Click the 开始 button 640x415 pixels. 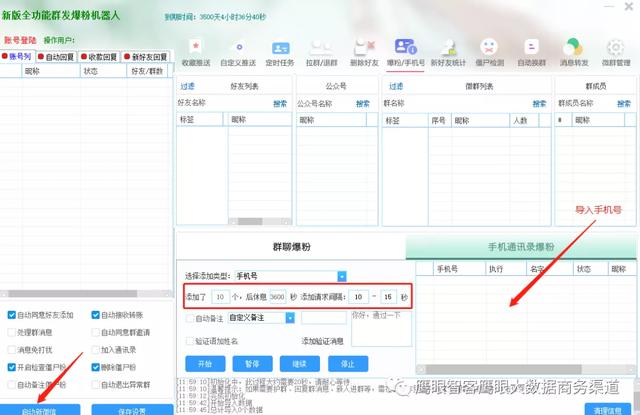(x=205, y=364)
